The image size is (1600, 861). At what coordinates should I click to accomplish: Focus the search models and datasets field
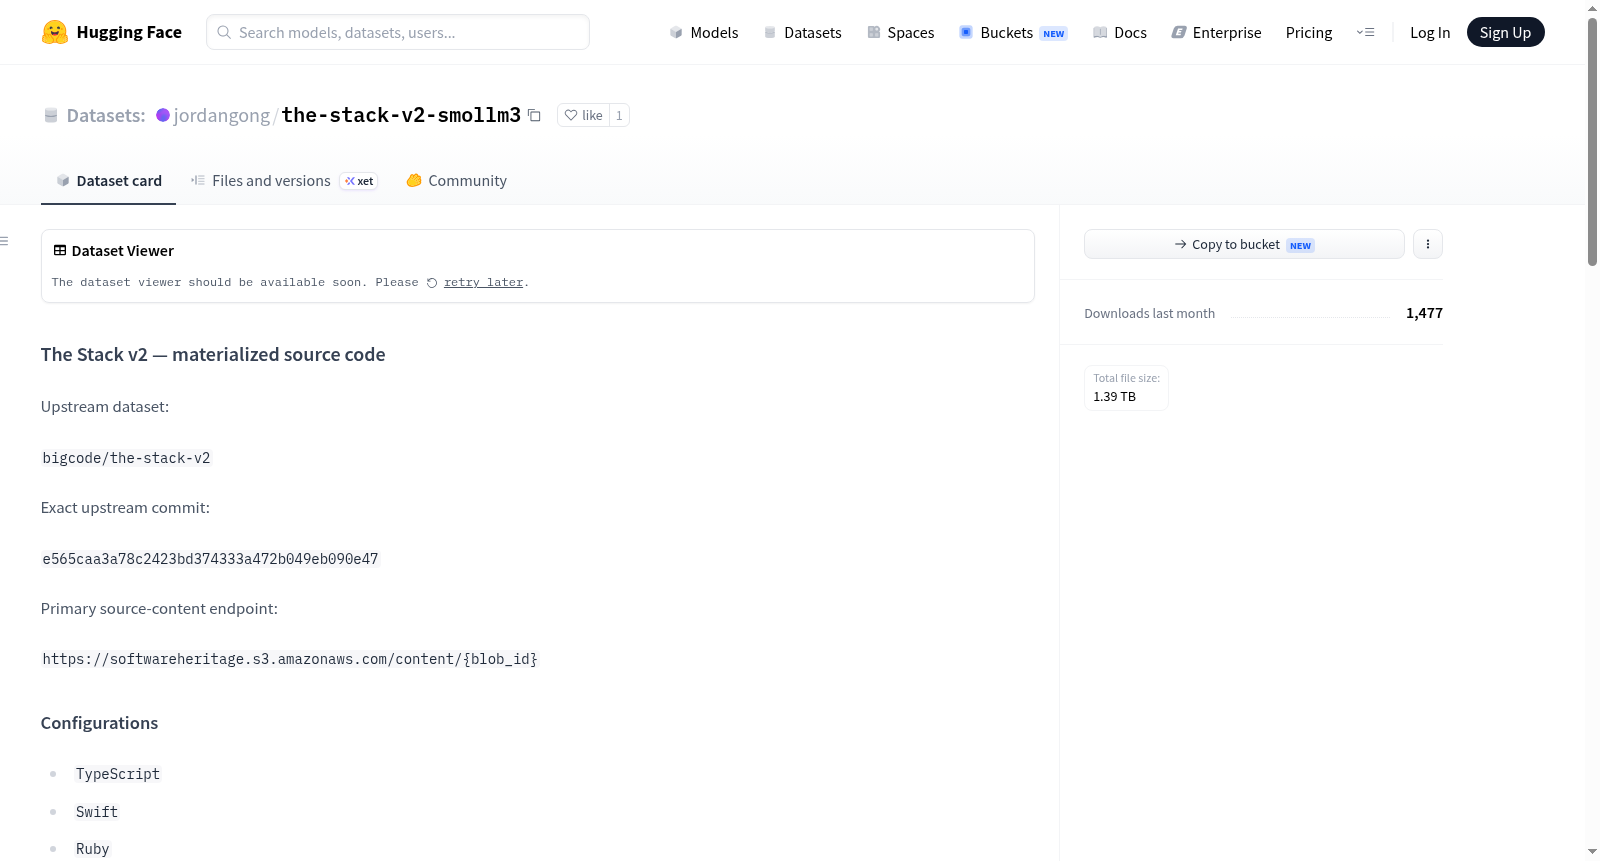pos(398,32)
